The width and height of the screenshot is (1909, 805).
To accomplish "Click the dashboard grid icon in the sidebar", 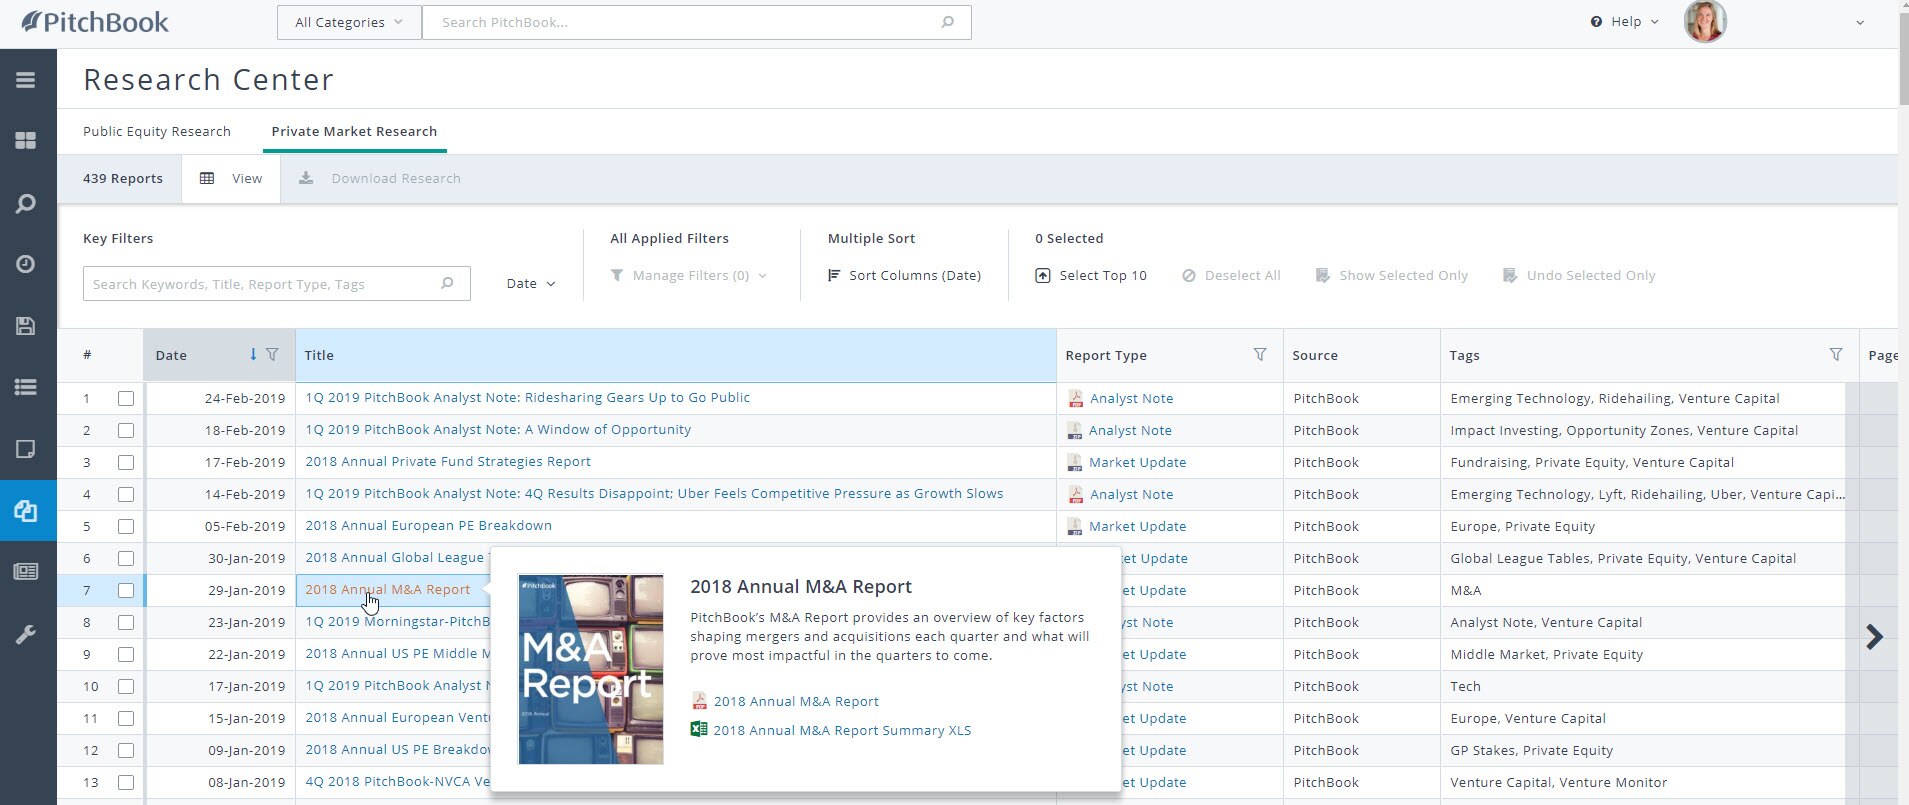I will point(26,141).
